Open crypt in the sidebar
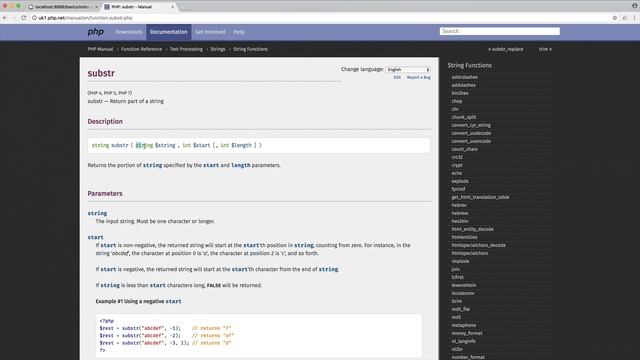Viewport: 640px width, 360px height. tap(457, 165)
